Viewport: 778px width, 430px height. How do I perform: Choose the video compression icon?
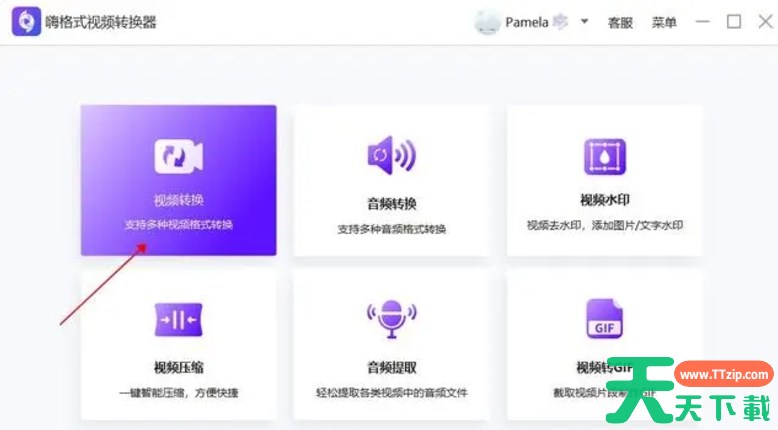pyautogui.click(x=178, y=320)
